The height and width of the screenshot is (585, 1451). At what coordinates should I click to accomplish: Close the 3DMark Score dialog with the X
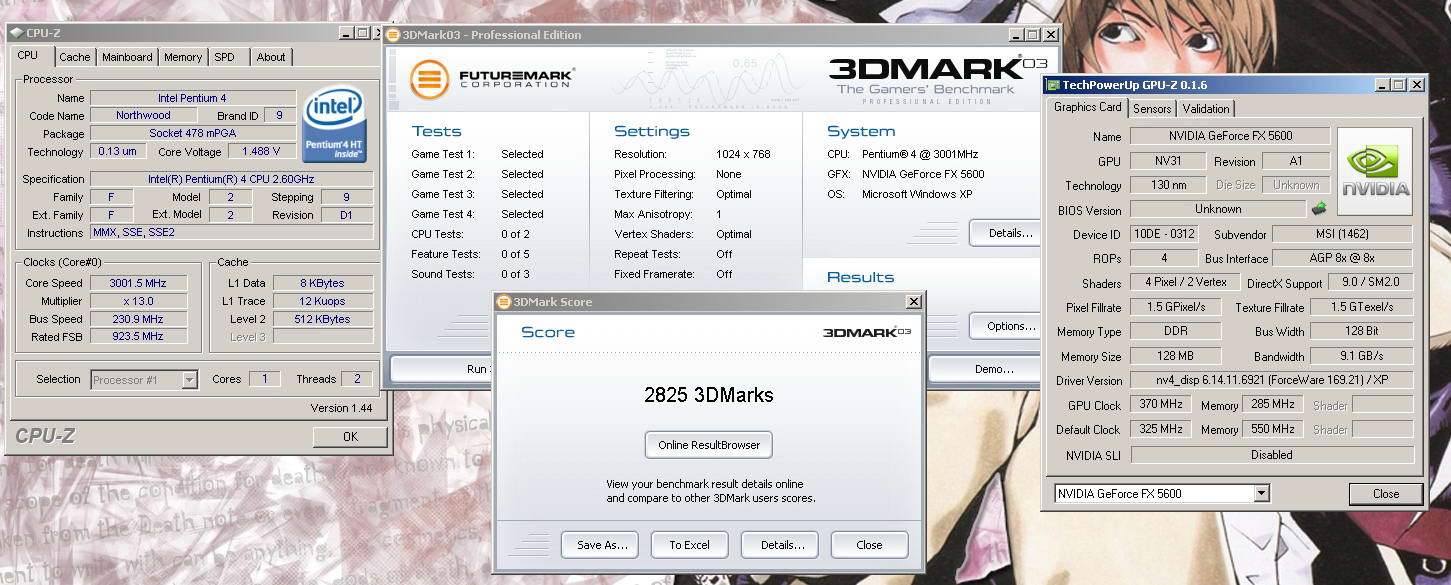914,302
